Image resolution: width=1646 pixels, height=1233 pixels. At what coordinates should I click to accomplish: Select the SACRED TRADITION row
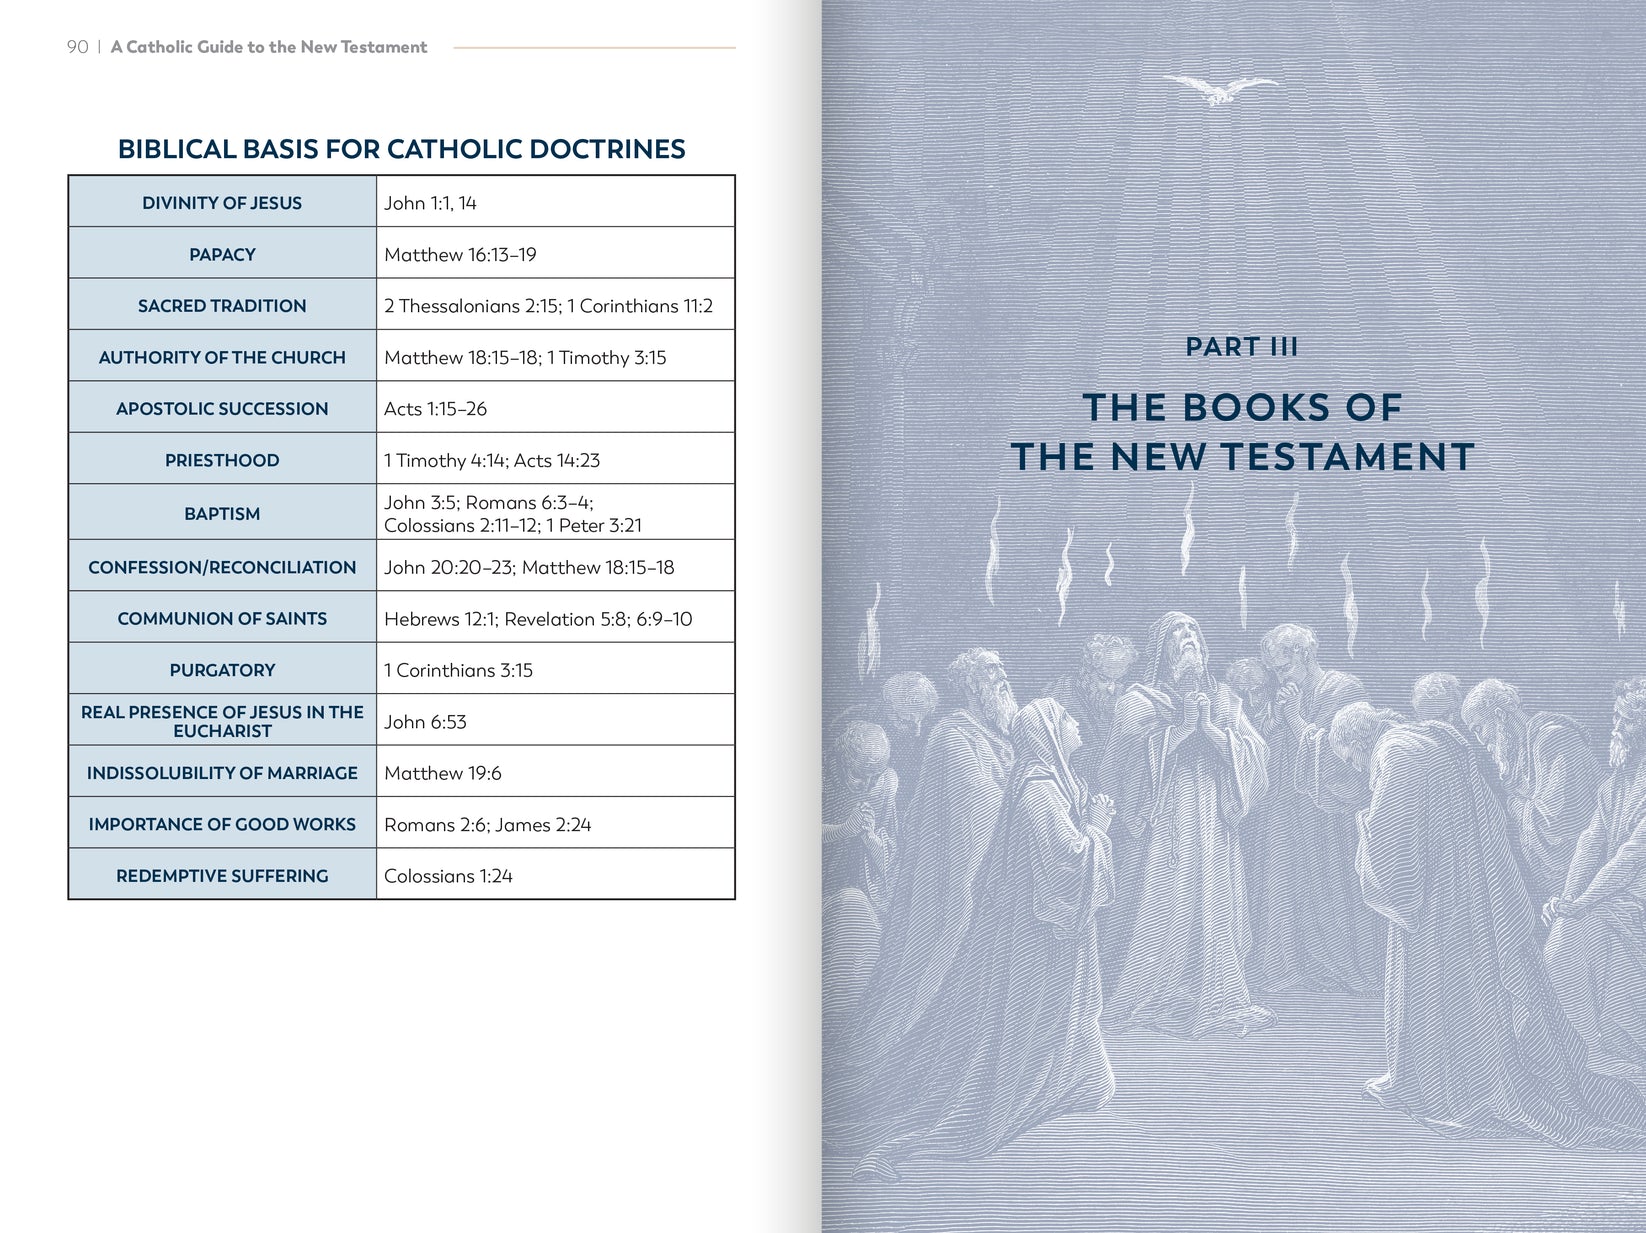222,305
